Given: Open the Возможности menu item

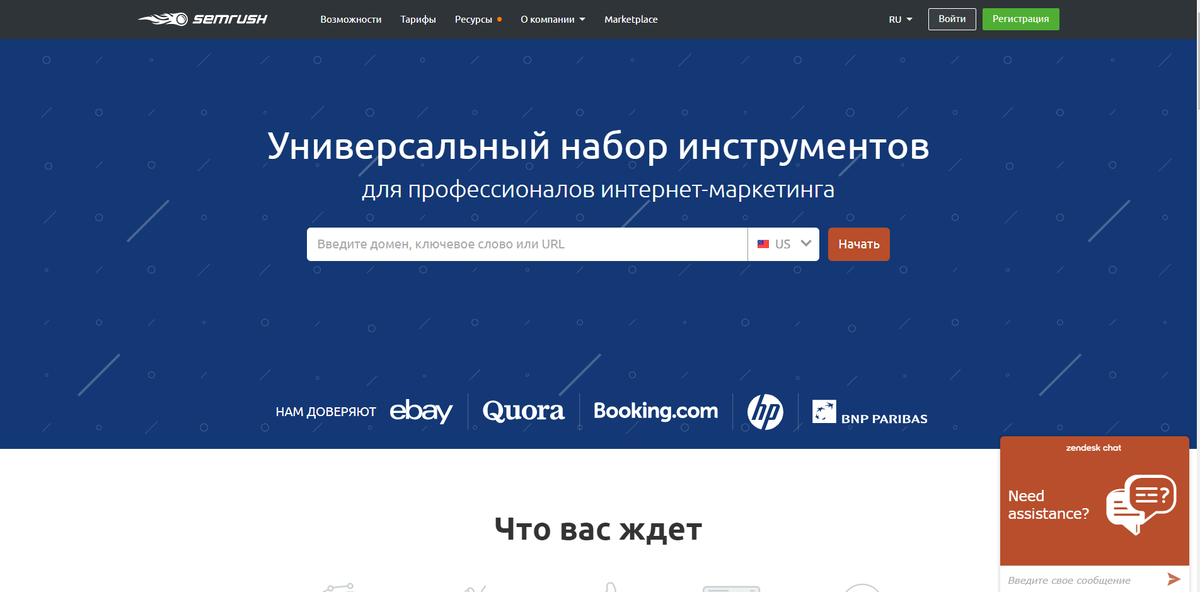Looking at the screenshot, I should click(x=351, y=19).
